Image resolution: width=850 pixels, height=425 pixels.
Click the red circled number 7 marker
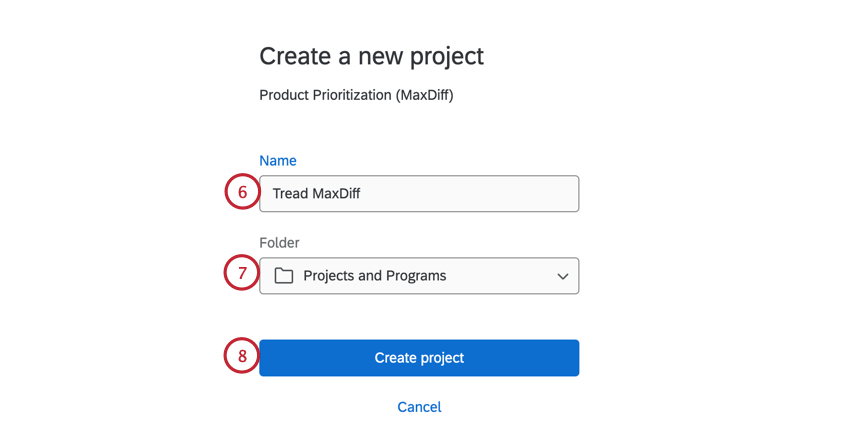[x=242, y=275]
